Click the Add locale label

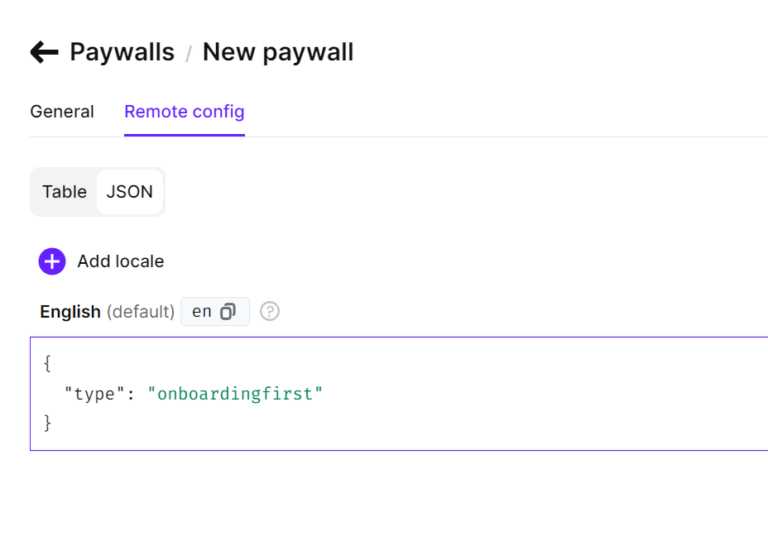coord(120,261)
